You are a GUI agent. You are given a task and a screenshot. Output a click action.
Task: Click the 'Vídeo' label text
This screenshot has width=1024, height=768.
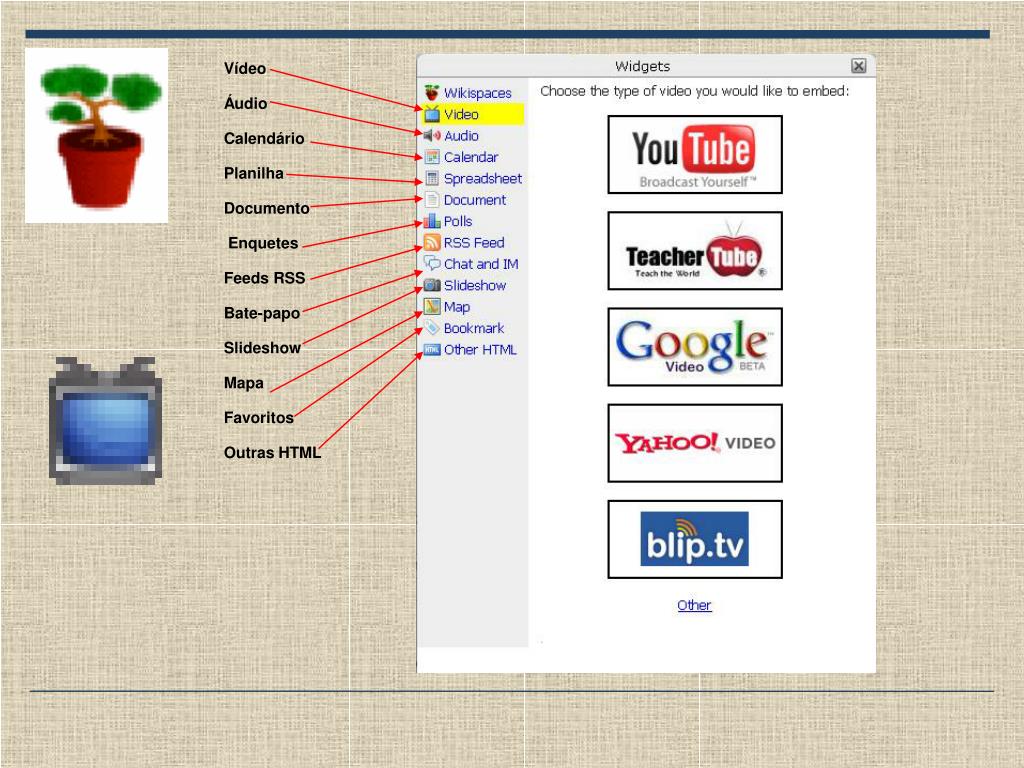tap(245, 69)
